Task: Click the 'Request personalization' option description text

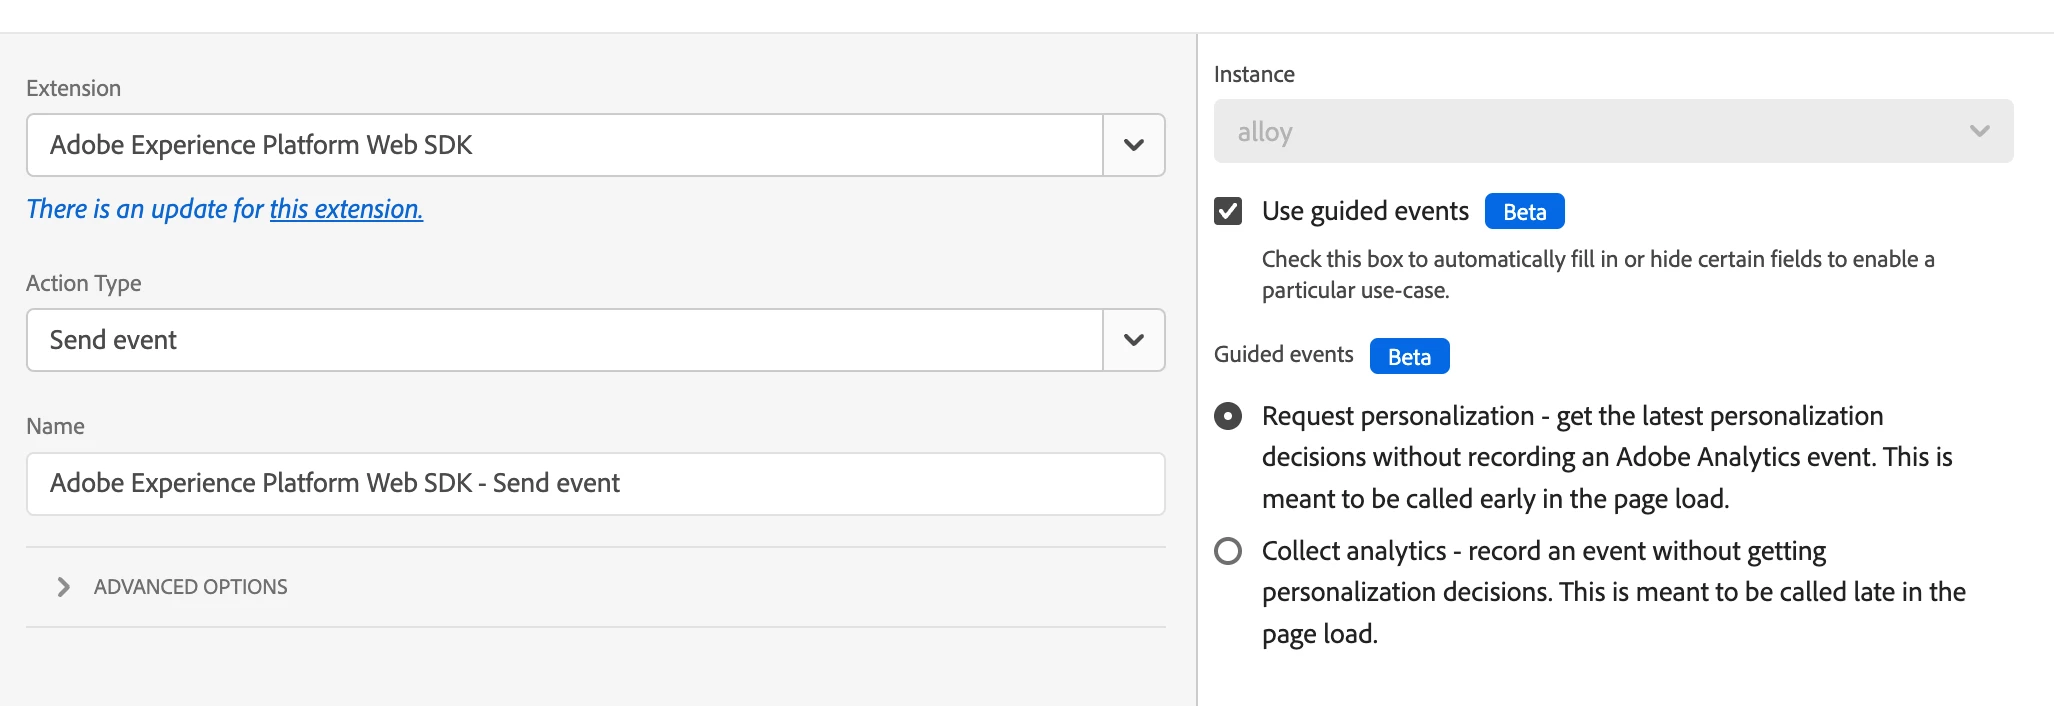Action: (x=1607, y=457)
